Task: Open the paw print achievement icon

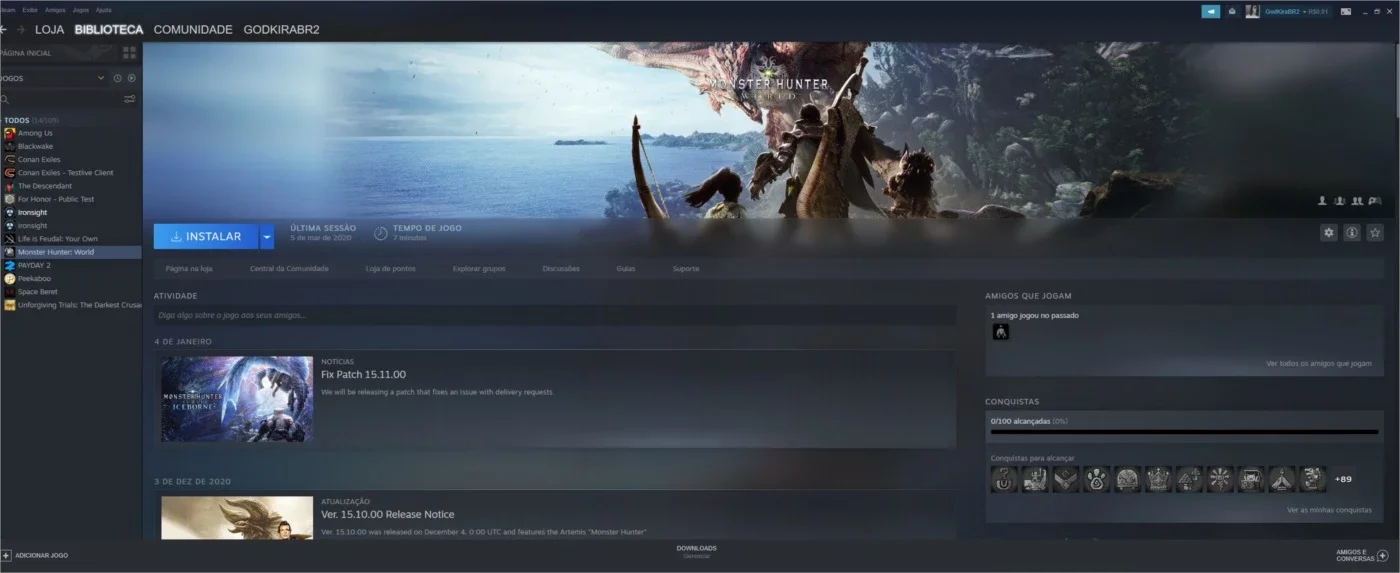Action: tap(1097, 480)
